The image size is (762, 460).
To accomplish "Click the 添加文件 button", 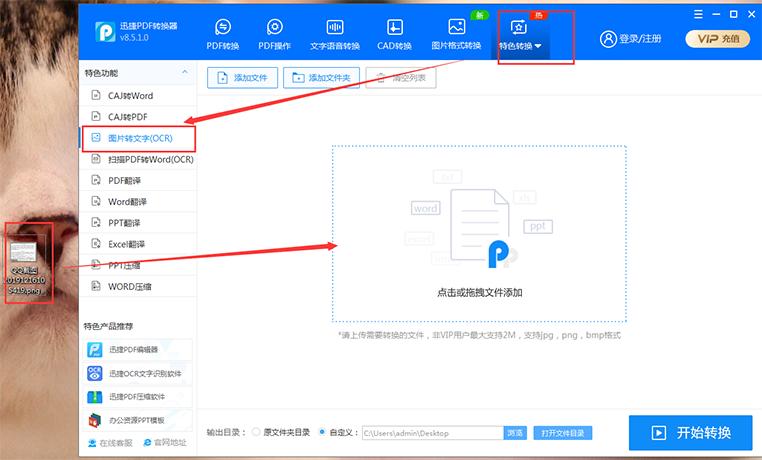I will coord(241,78).
